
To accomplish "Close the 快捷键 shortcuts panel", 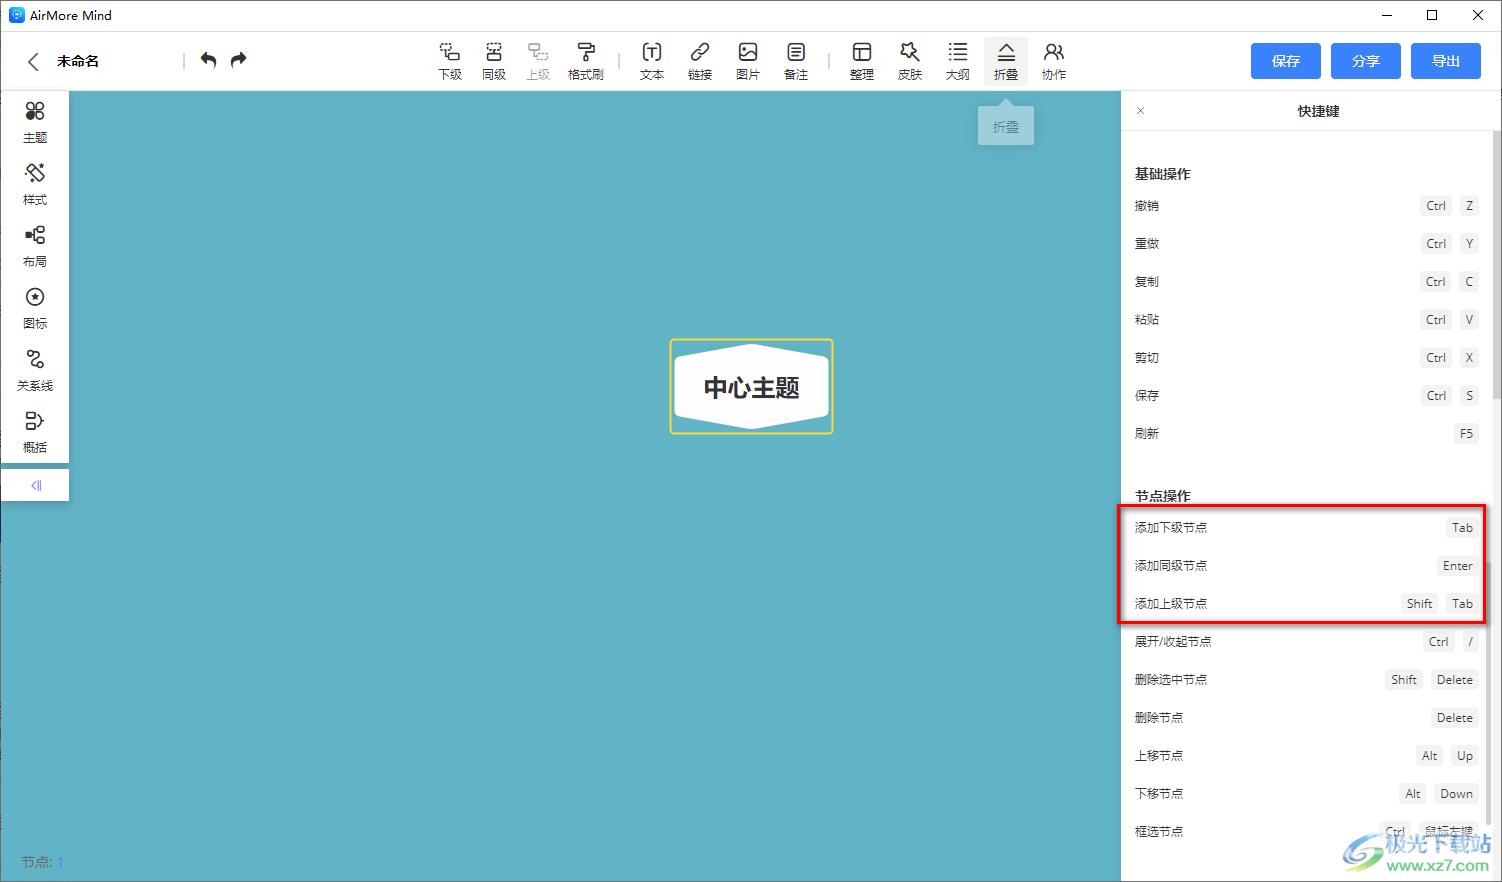I will pos(1141,111).
